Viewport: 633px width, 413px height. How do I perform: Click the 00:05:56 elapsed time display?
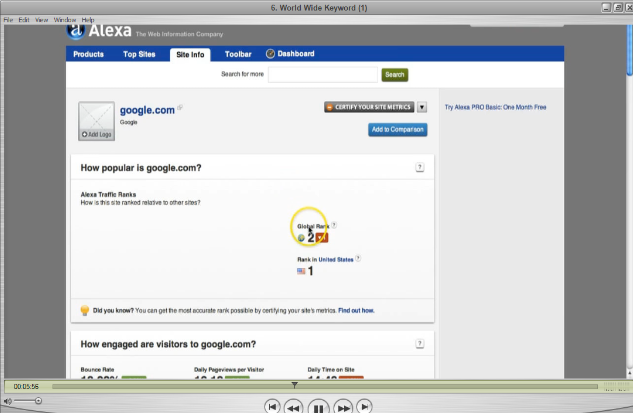[x=26, y=386]
